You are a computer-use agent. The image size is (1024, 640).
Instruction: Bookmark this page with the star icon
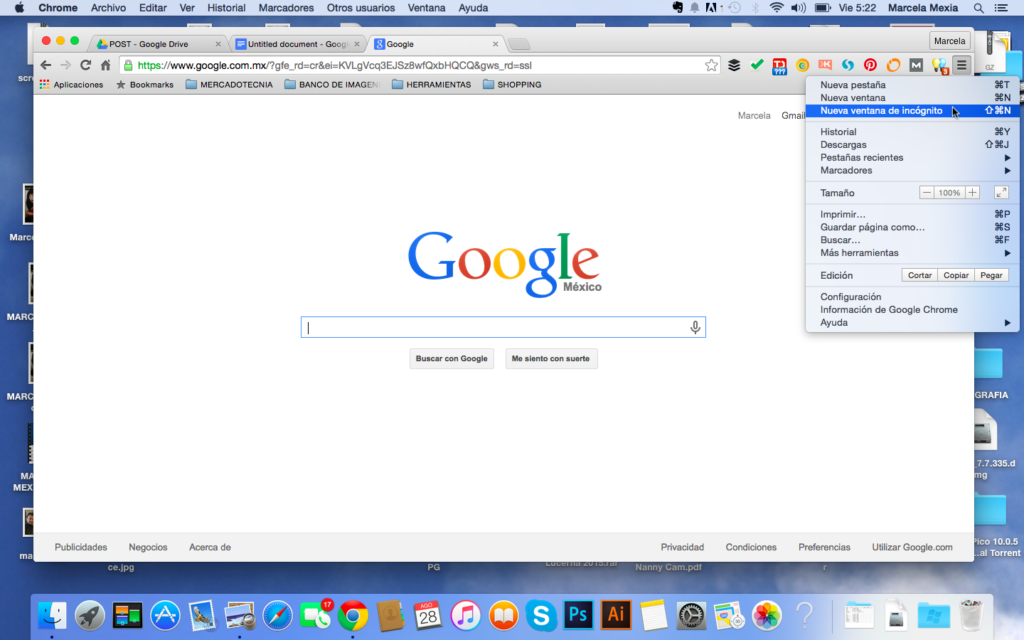[711, 65]
